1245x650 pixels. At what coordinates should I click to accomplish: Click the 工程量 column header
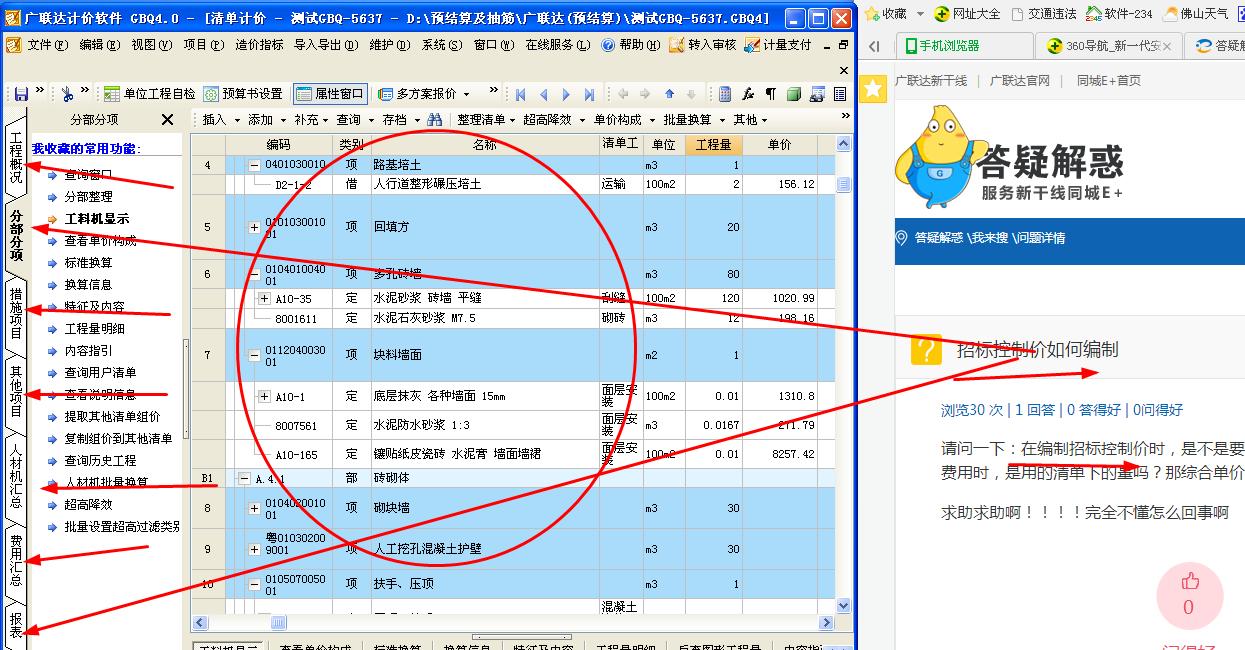pyautogui.click(x=714, y=145)
